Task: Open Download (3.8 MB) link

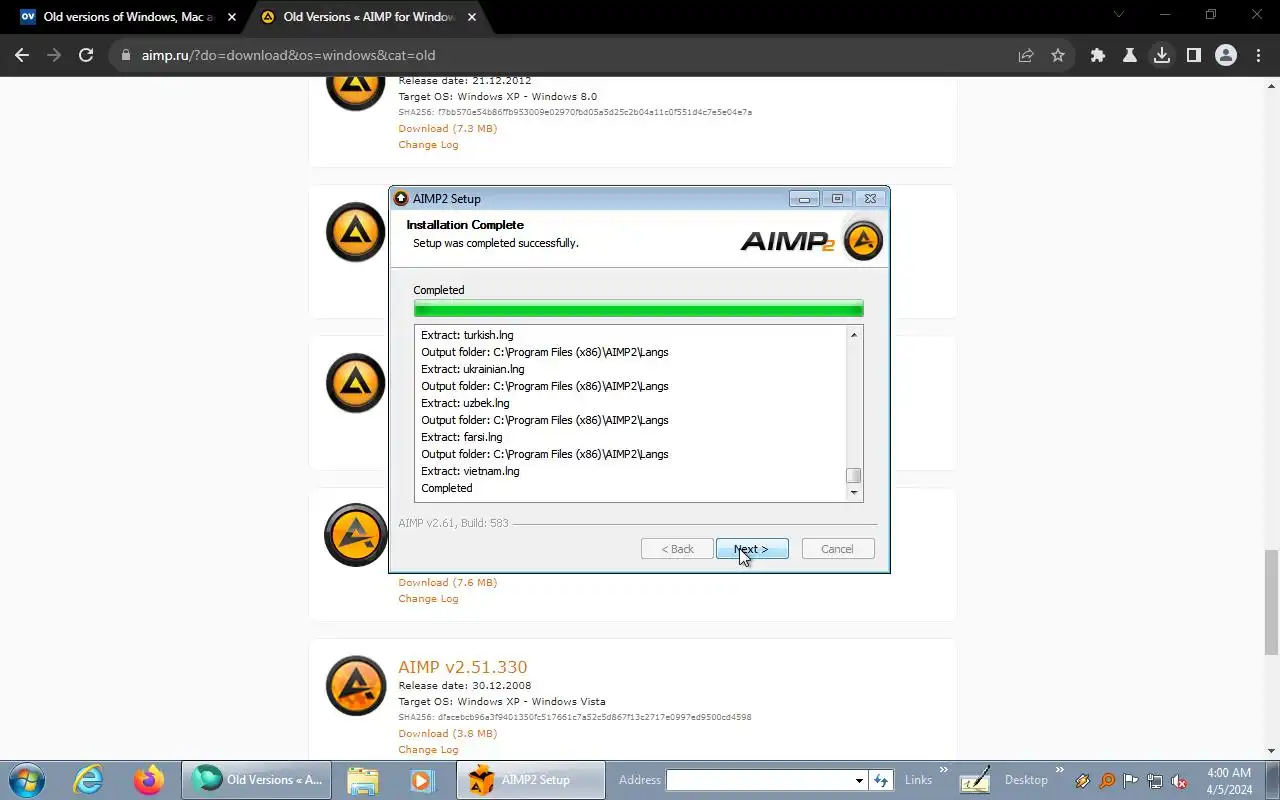Action: pos(447,733)
